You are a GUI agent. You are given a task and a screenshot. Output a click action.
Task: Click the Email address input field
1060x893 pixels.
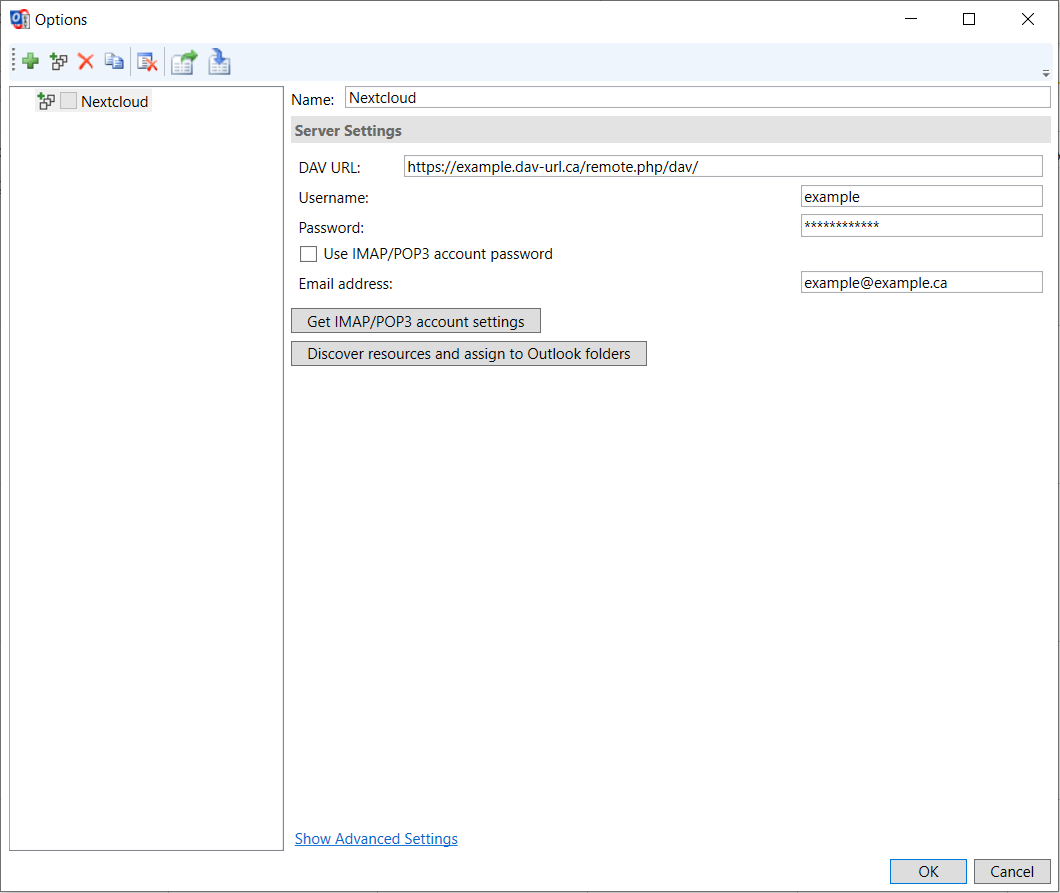(x=921, y=282)
